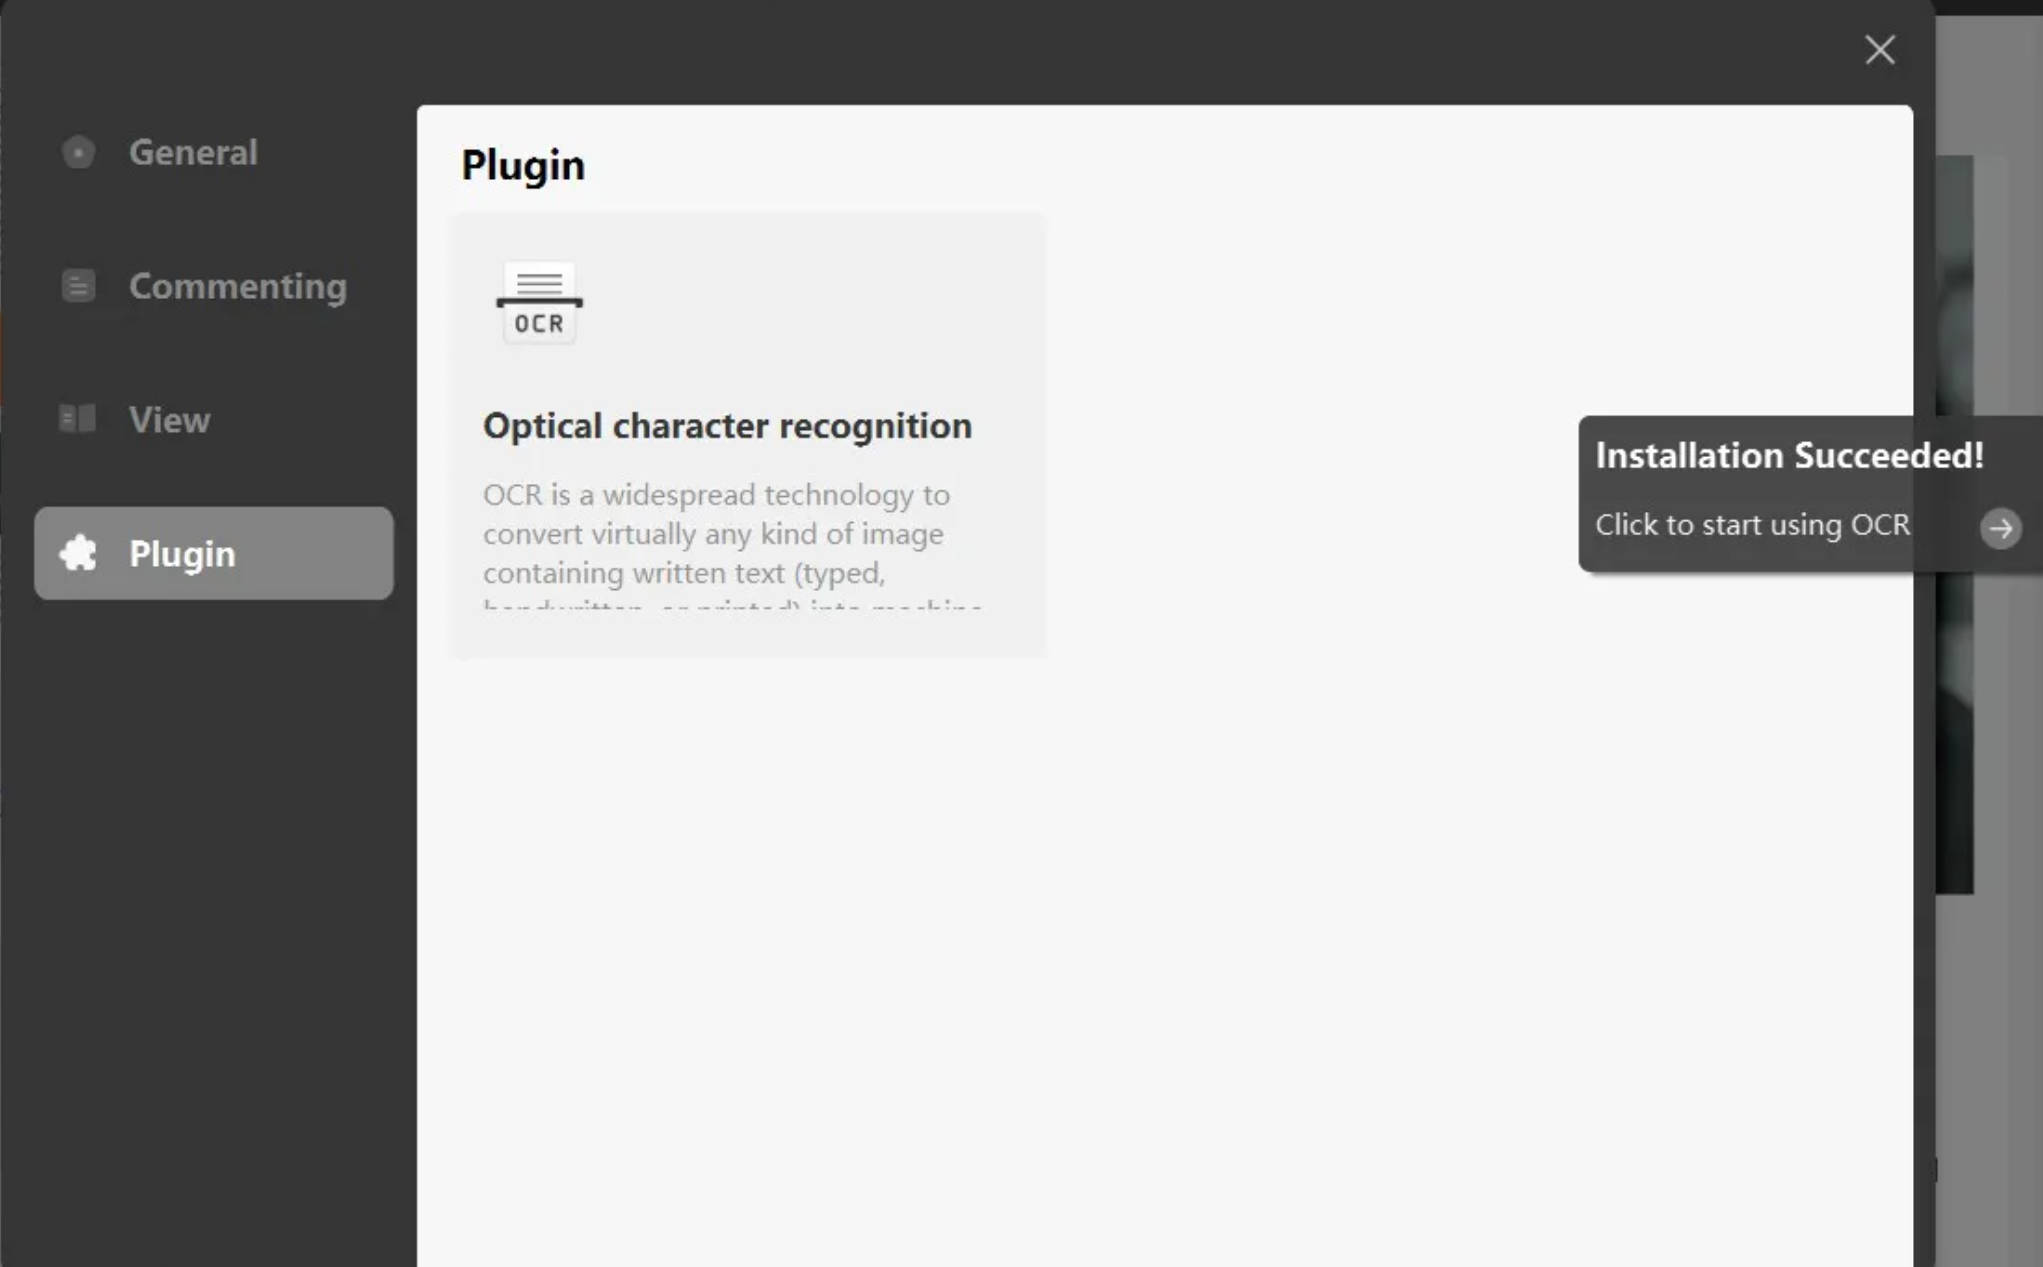Click the Installation Succeeded notification heading

point(1789,456)
